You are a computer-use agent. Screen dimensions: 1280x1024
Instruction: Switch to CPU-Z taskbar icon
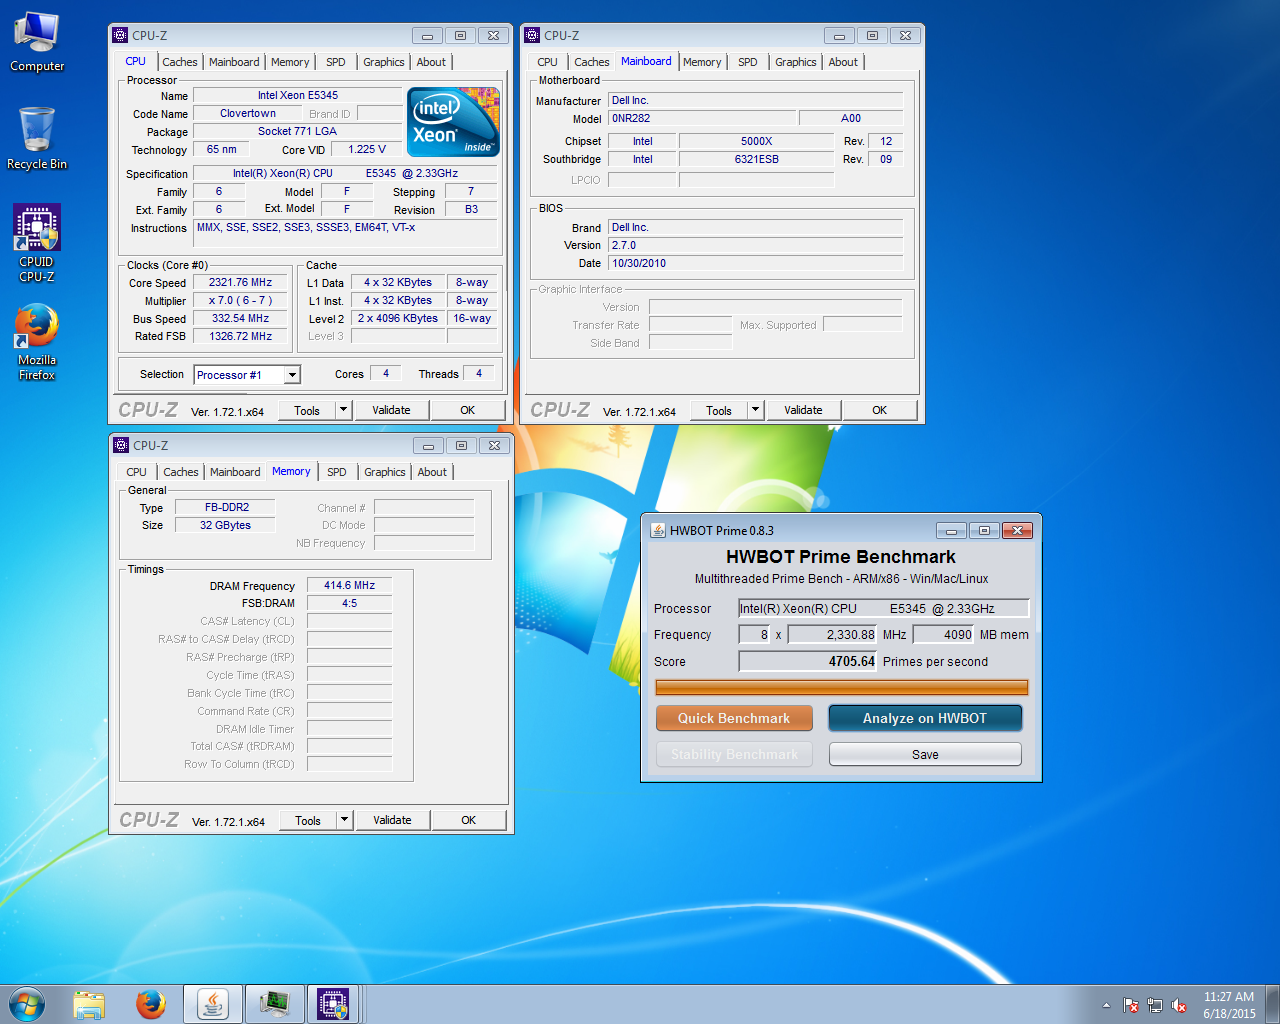[x=334, y=1004]
